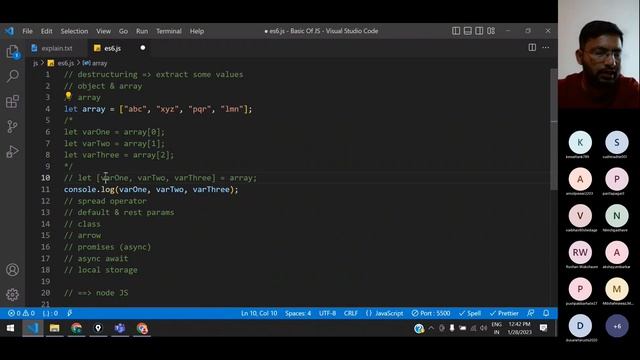Open the Search view in activity bar
640x360 pixels.
[x=13, y=76]
